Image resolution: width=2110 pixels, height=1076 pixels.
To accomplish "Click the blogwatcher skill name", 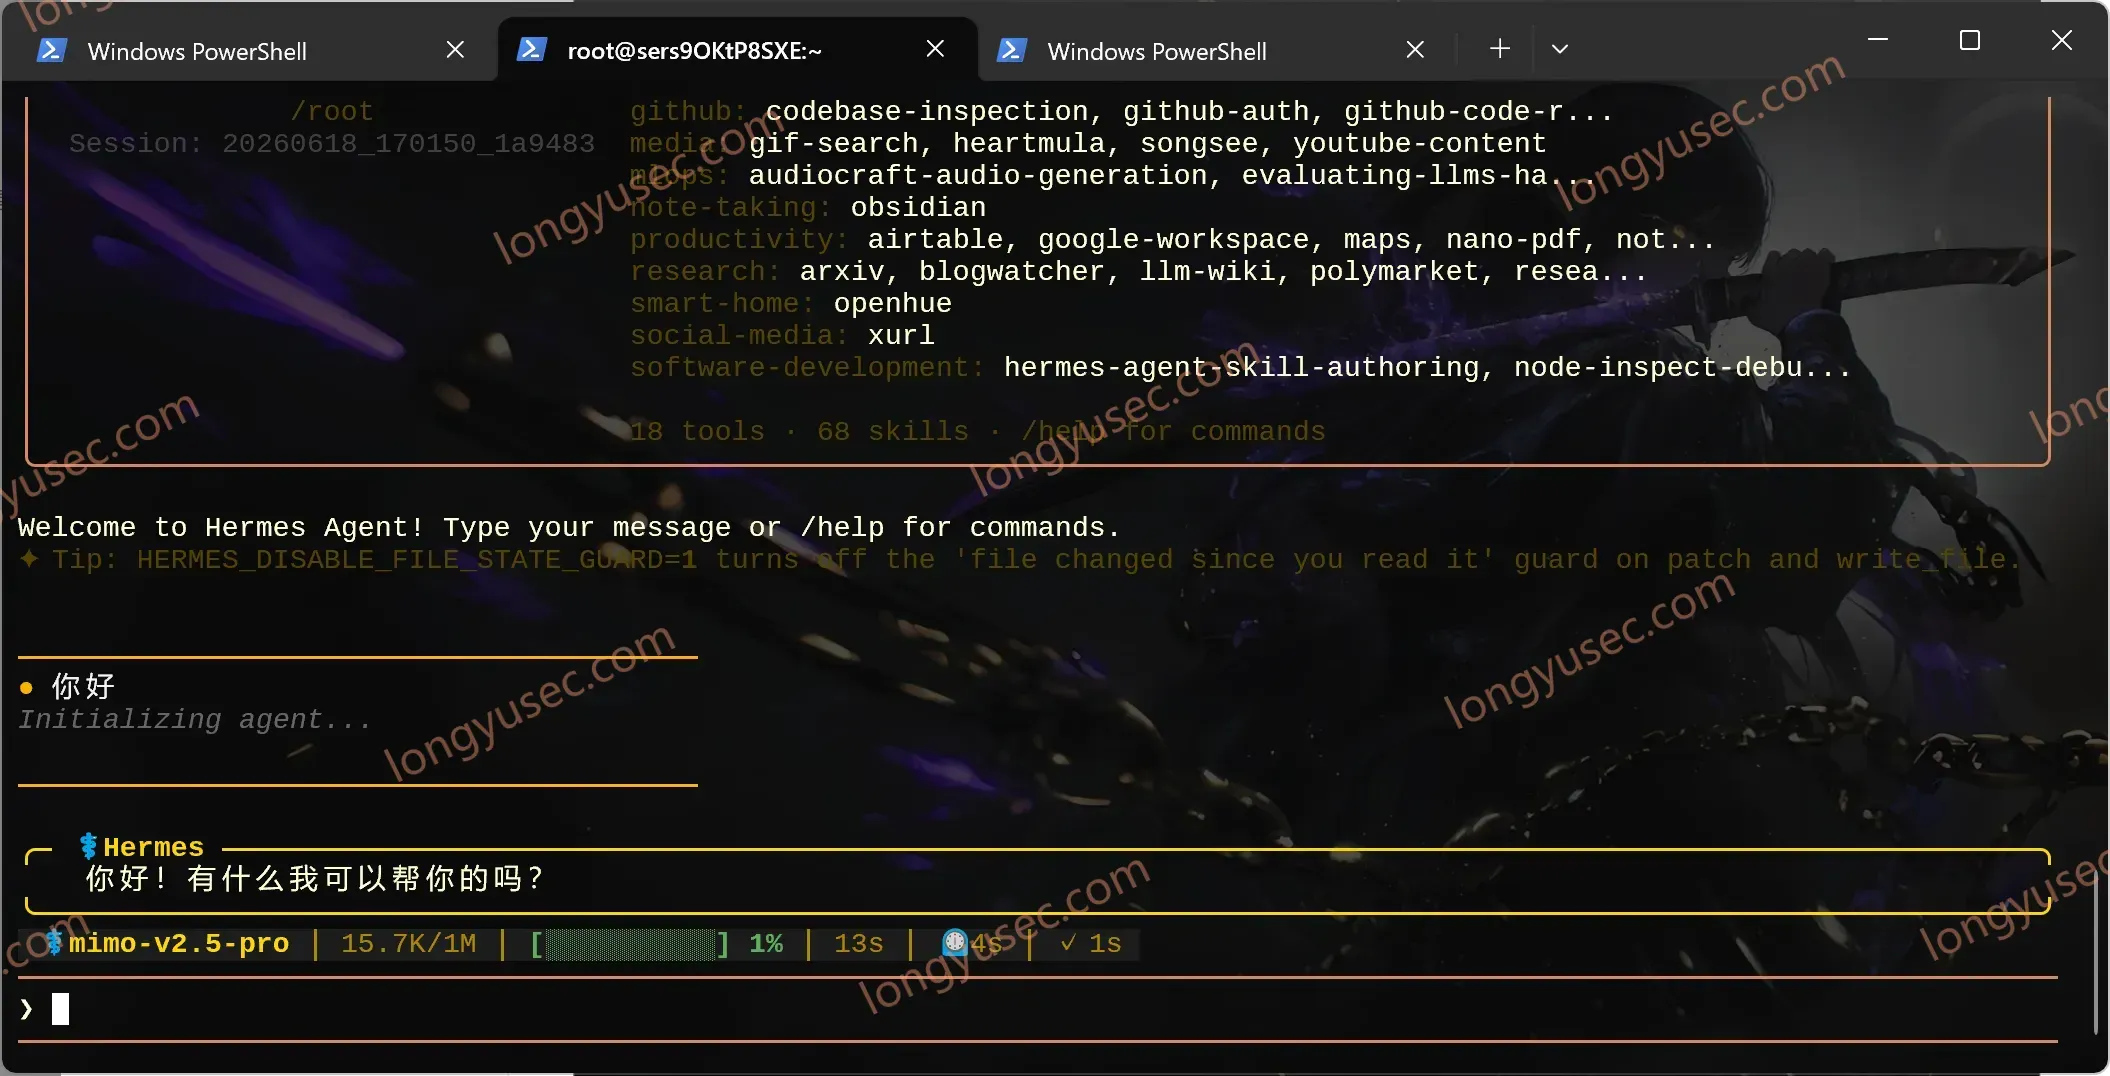I will click(x=1010, y=271).
